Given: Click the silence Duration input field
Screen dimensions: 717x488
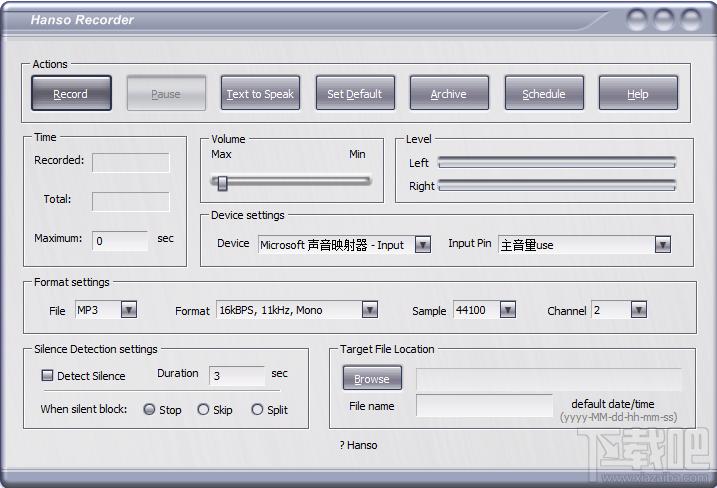Looking at the screenshot, I should (x=237, y=375).
